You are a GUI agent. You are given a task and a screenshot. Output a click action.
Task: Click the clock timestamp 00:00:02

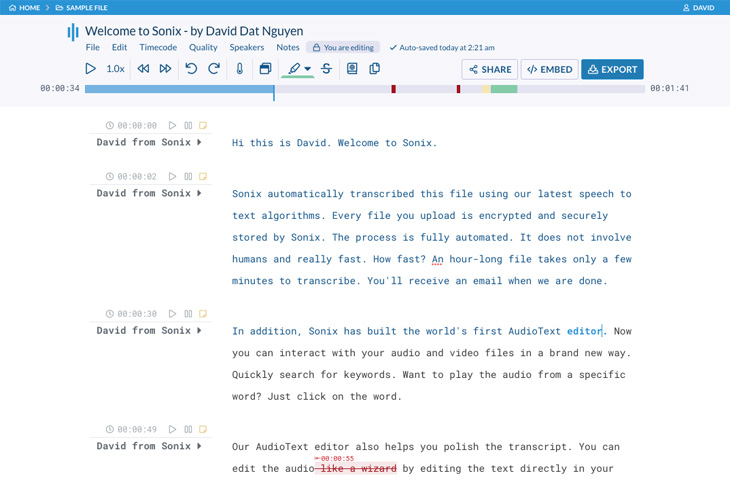click(131, 176)
